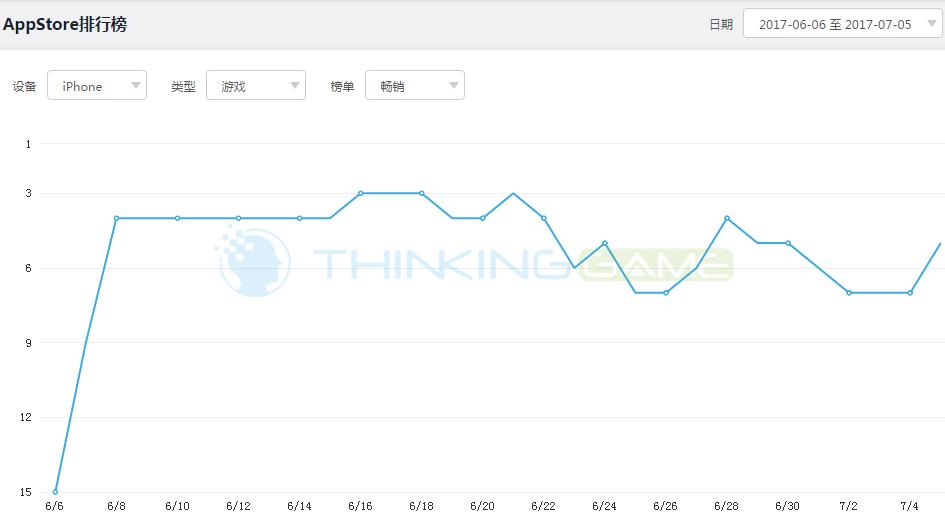Click the 6/22 data point on the line
The width and height of the screenshot is (945, 521).
pos(544,218)
